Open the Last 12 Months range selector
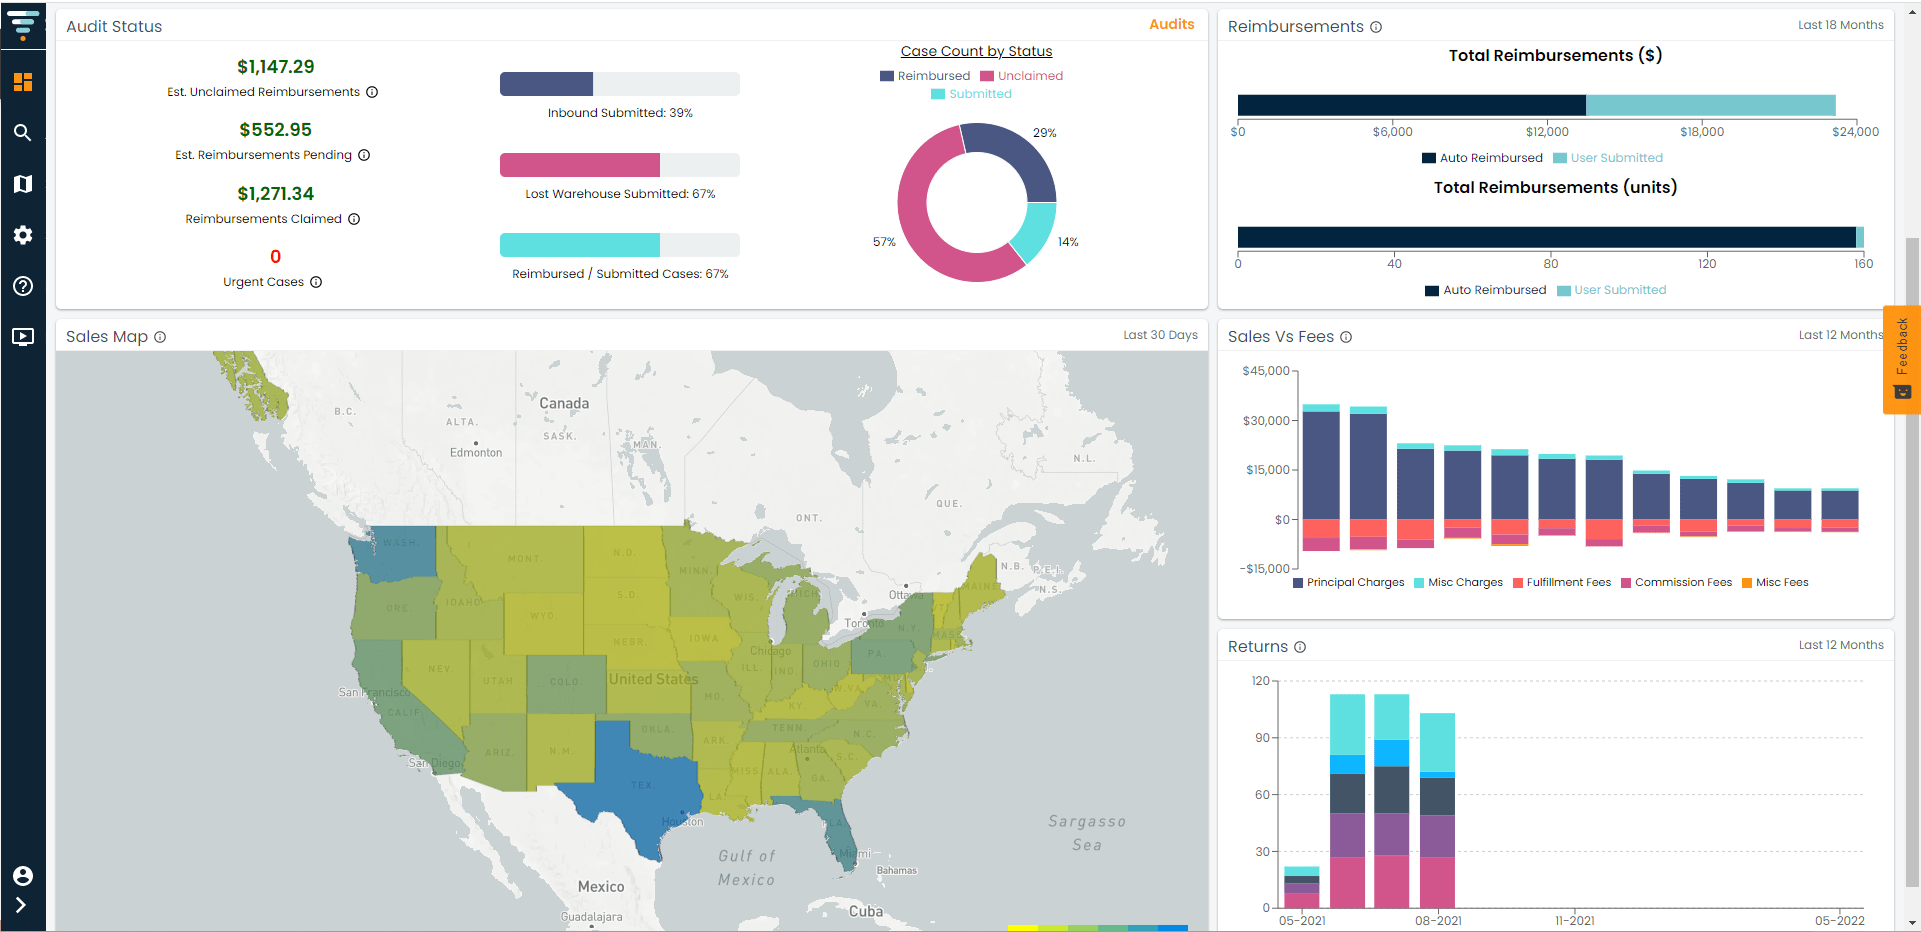Screen dimensions: 1921x932 pyautogui.click(x=1841, y=335)
